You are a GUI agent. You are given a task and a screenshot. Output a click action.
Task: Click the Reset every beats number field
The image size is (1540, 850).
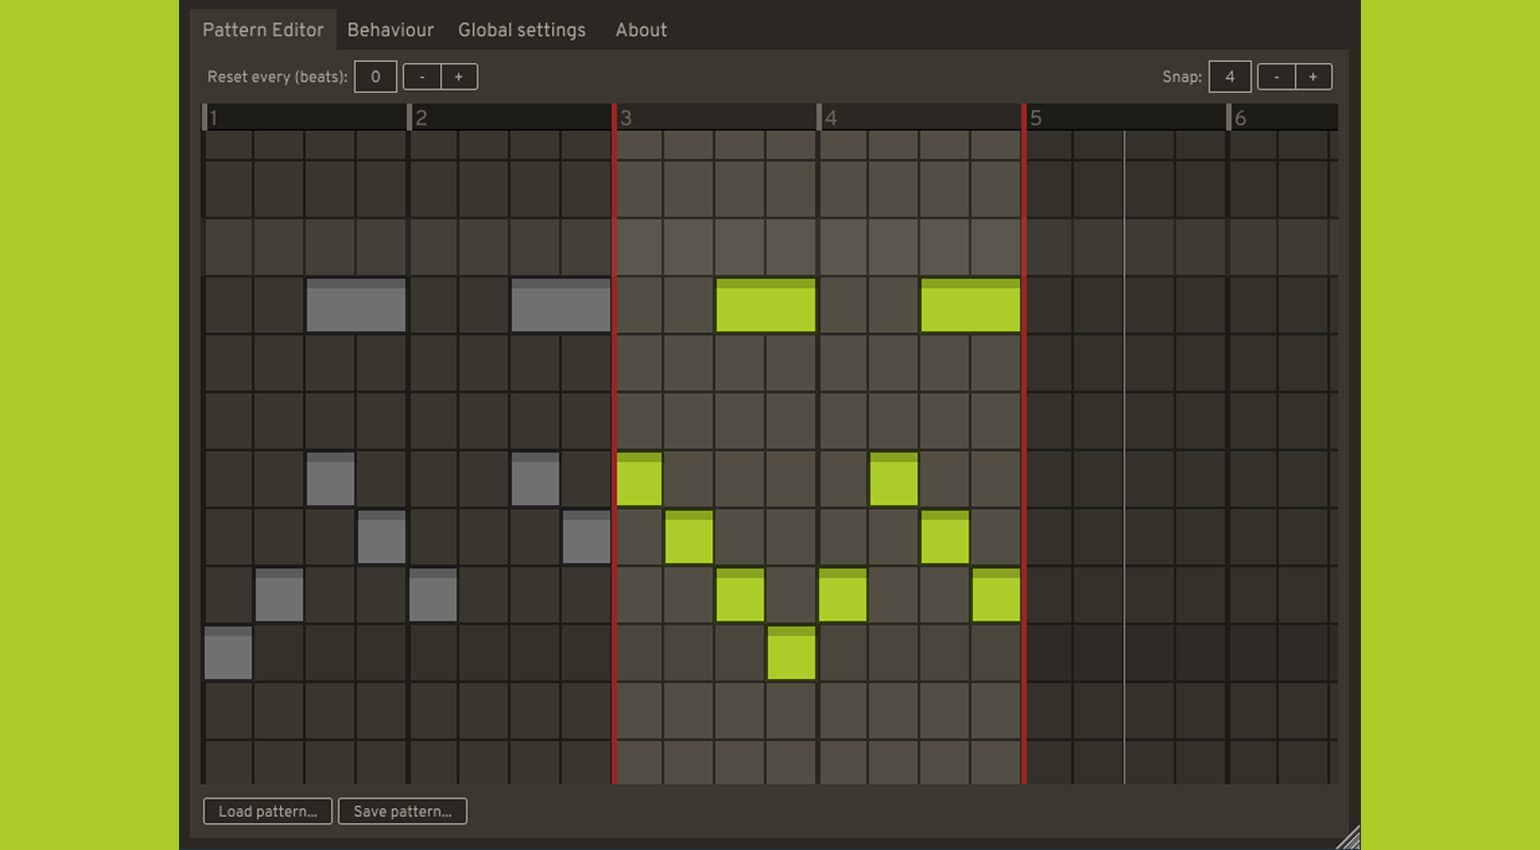[375, 77]
